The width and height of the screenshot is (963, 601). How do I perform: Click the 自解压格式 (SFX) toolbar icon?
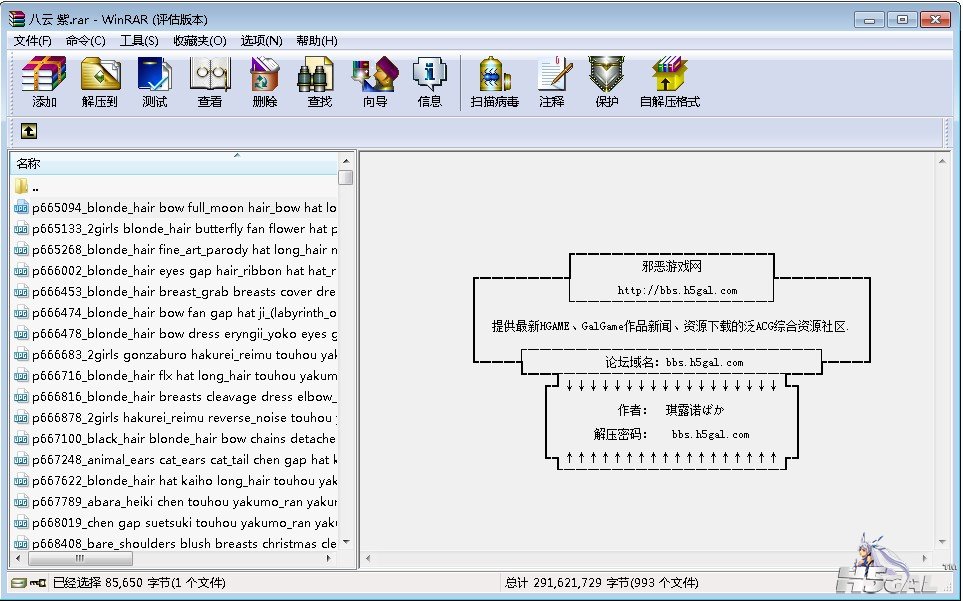click(669, 82)
